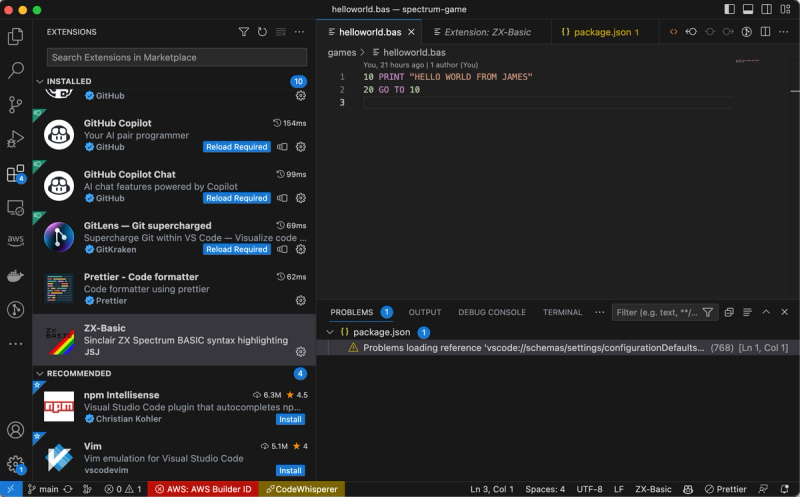Image resolution: width=800 pixels, height=497 pixels.
Task: Click the Prettier status bar item
Action: pyautogui.click(x=725, y=489)
